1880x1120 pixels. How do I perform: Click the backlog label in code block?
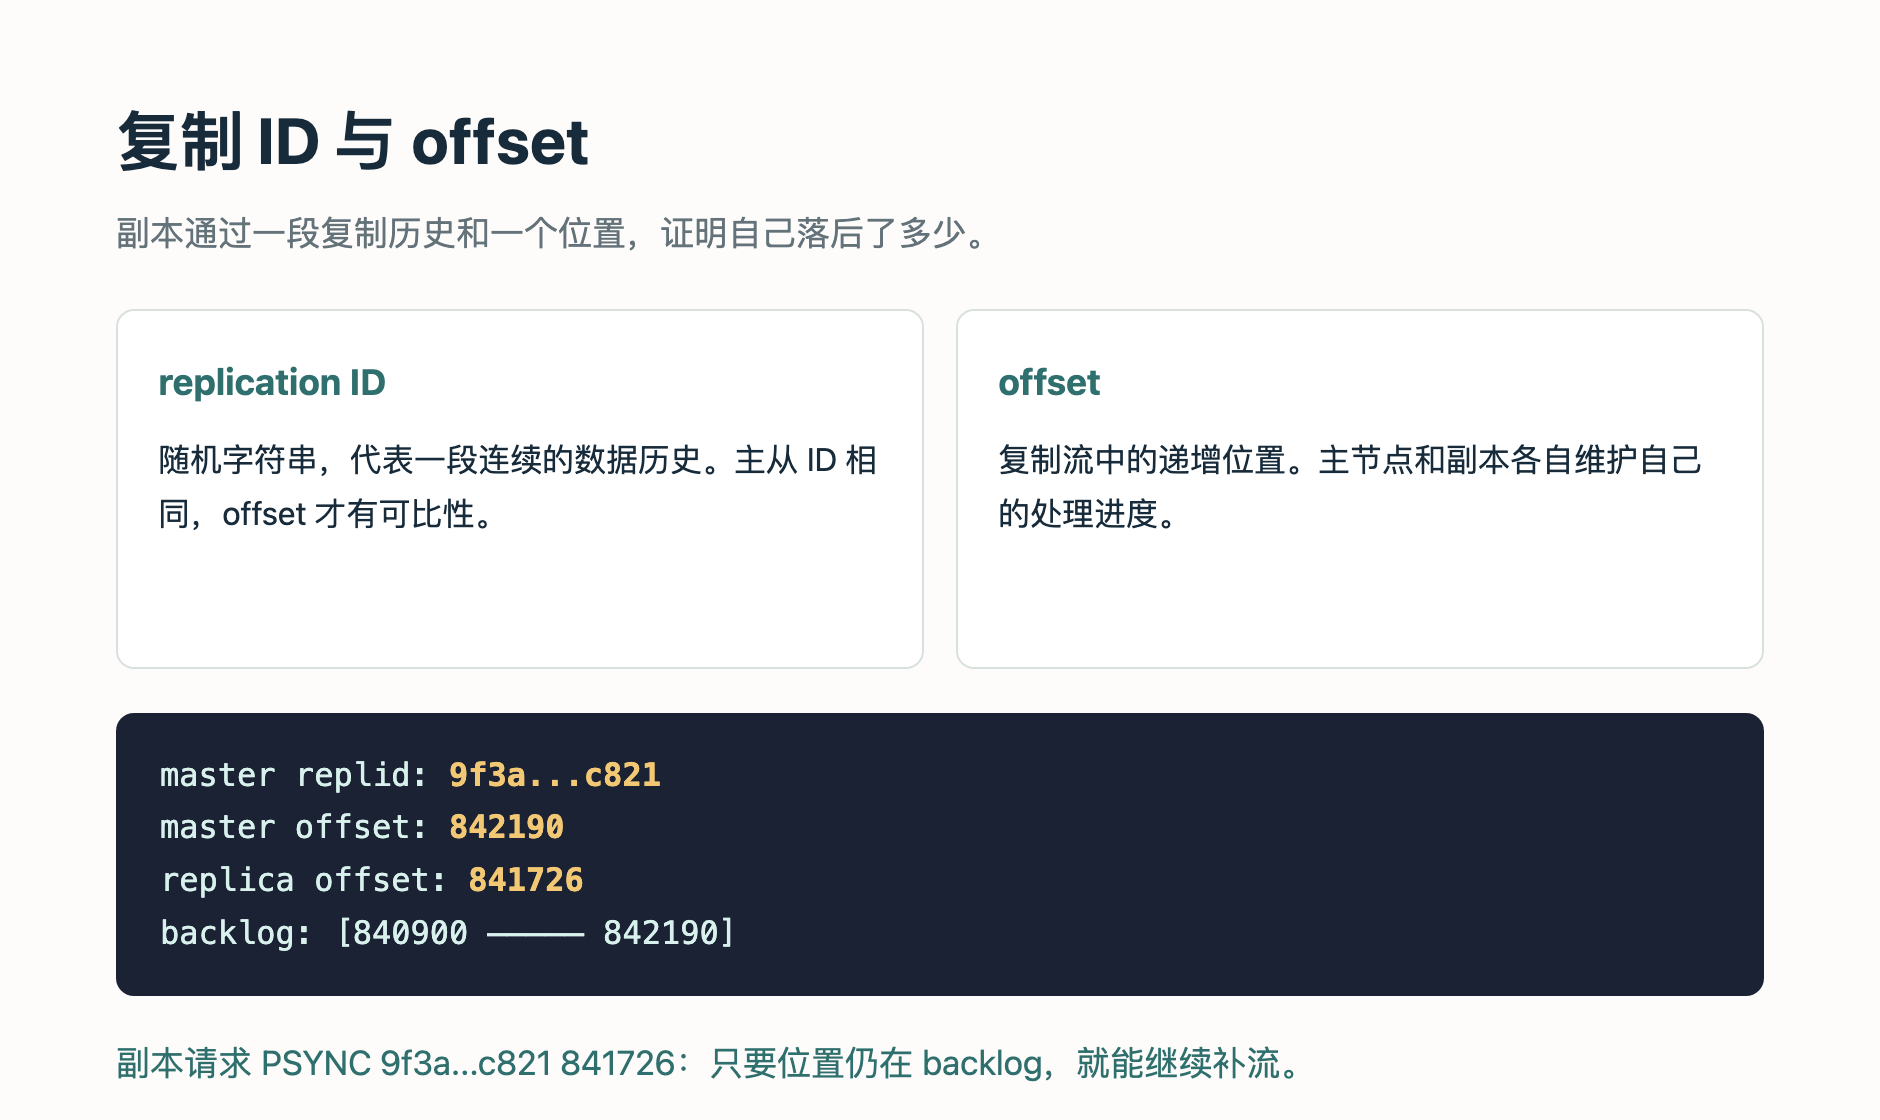236,933
